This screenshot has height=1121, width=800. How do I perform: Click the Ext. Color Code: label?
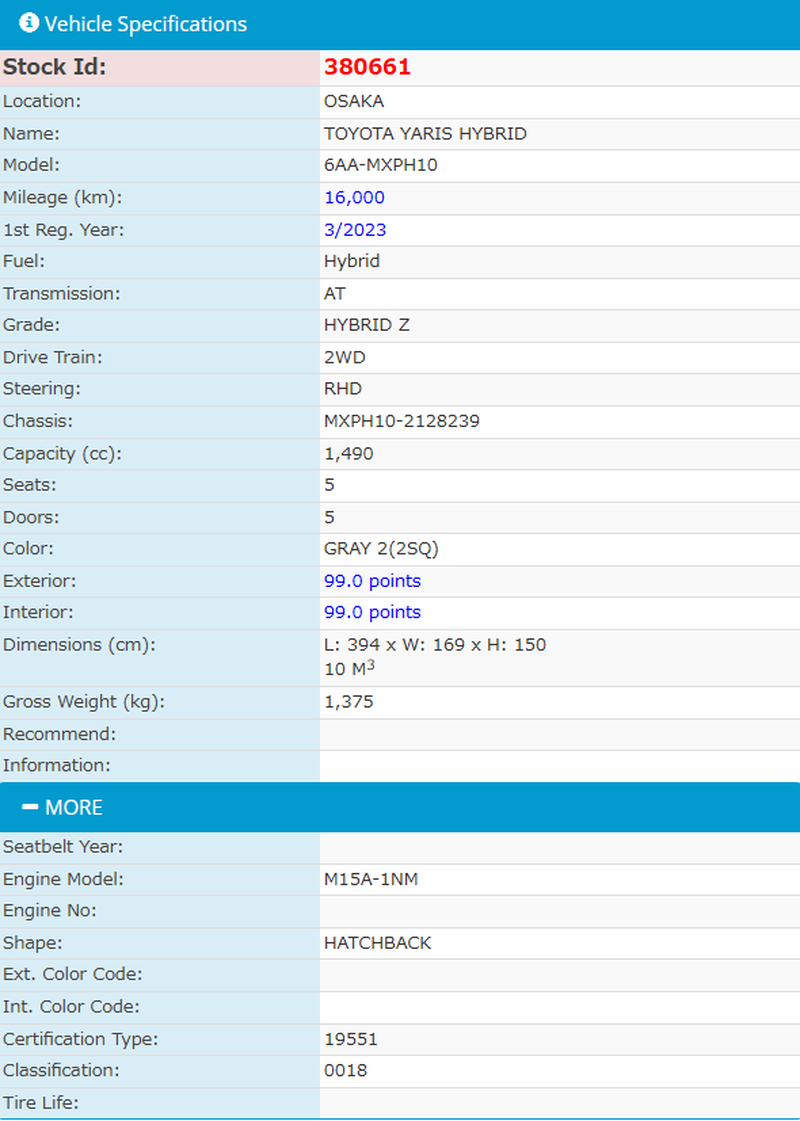pyautogui.click(x=72, y=974)
